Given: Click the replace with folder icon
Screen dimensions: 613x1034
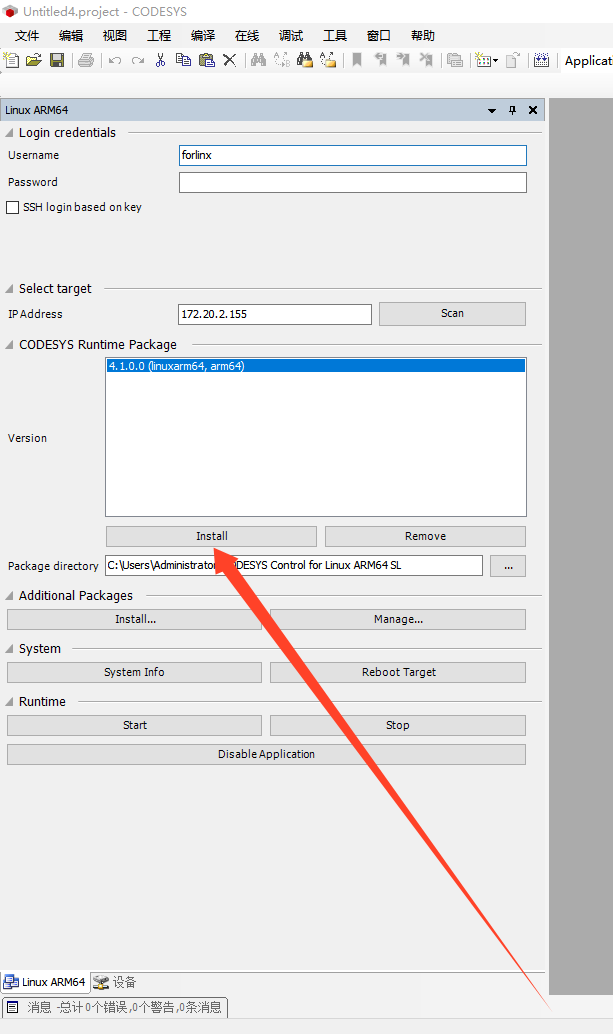Looking at the screenshot, I should tap(328, 60).
